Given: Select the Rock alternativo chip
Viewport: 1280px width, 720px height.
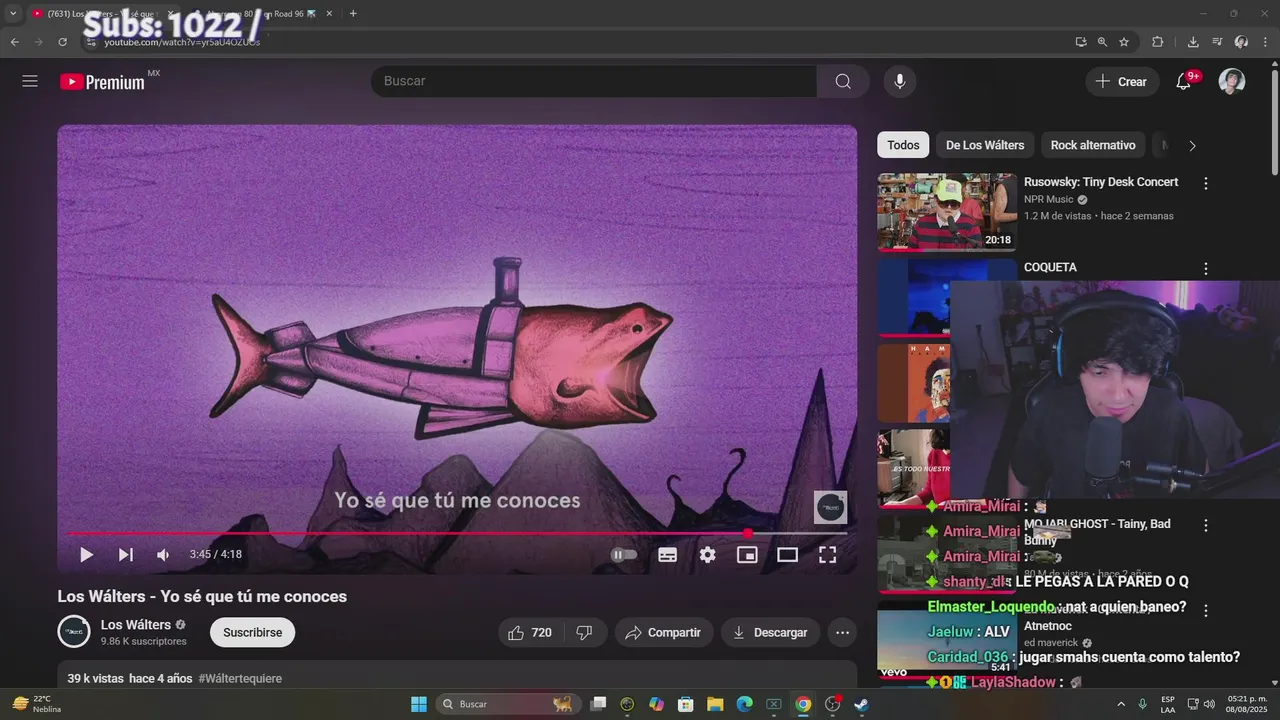Looking at the screenshot, I should (1093, 145).
